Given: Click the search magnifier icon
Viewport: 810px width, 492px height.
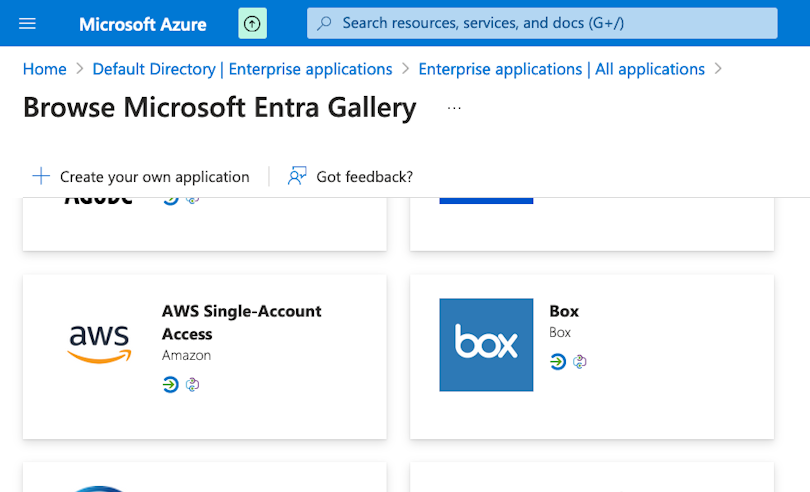Looking at the screenshot, I should (324, 23).
